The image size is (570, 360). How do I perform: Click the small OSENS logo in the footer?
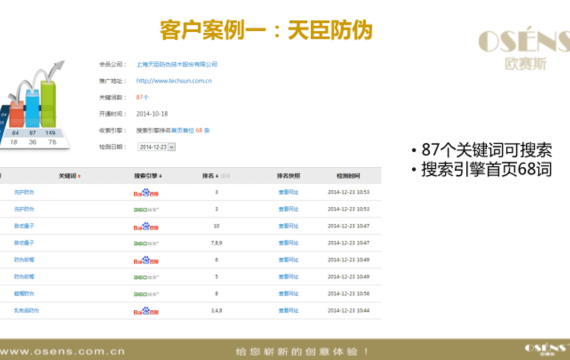[546, 349]
